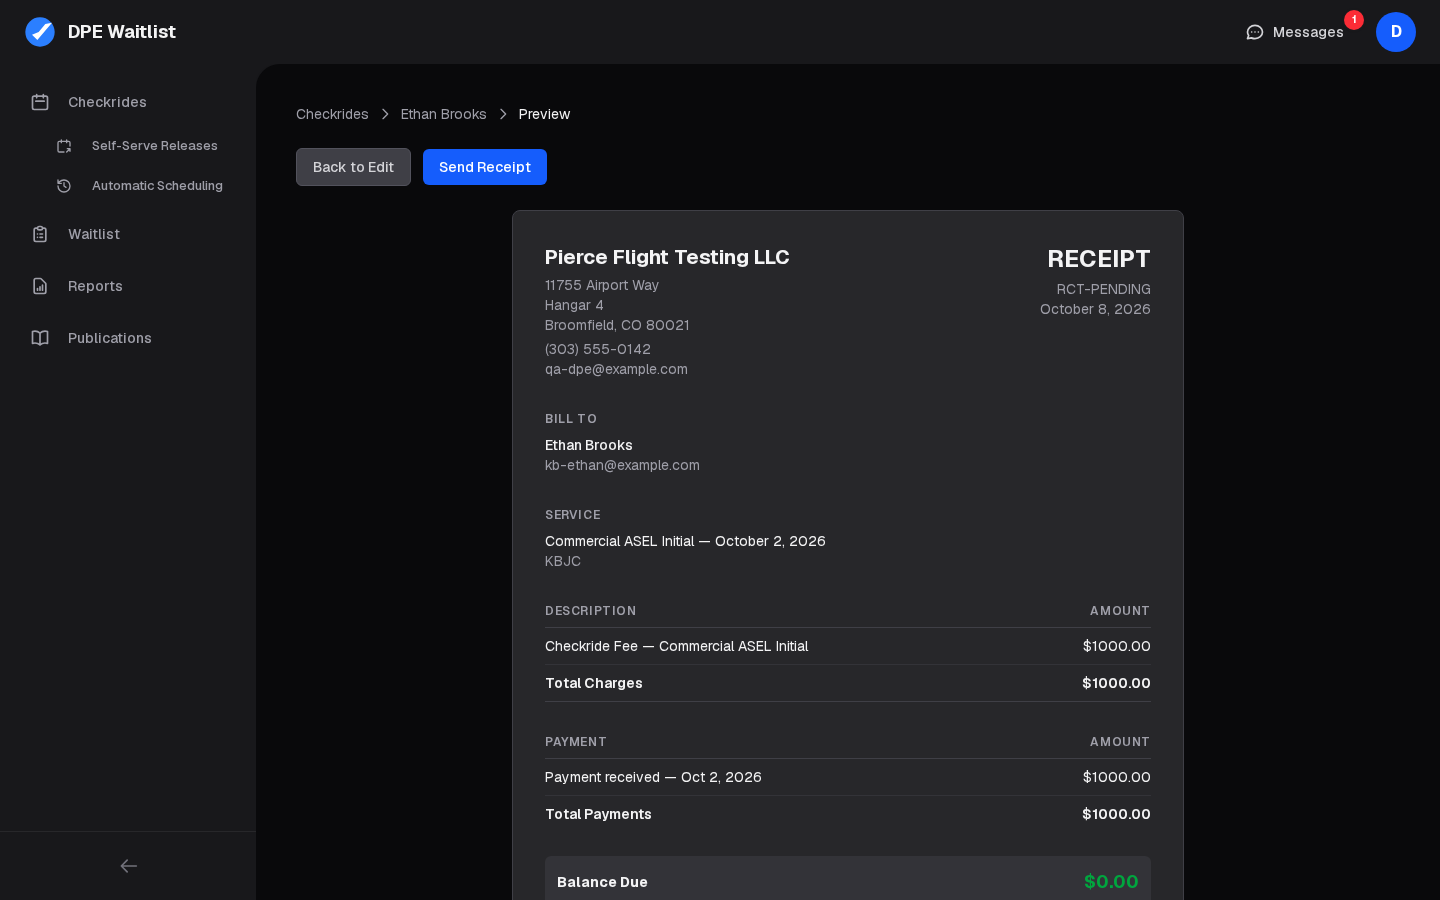The width and height of the screenshot is (1440, 900).
Task: Click the Messages chat bubble icon
Action: pyautogui.click(x=1255, y=32)
